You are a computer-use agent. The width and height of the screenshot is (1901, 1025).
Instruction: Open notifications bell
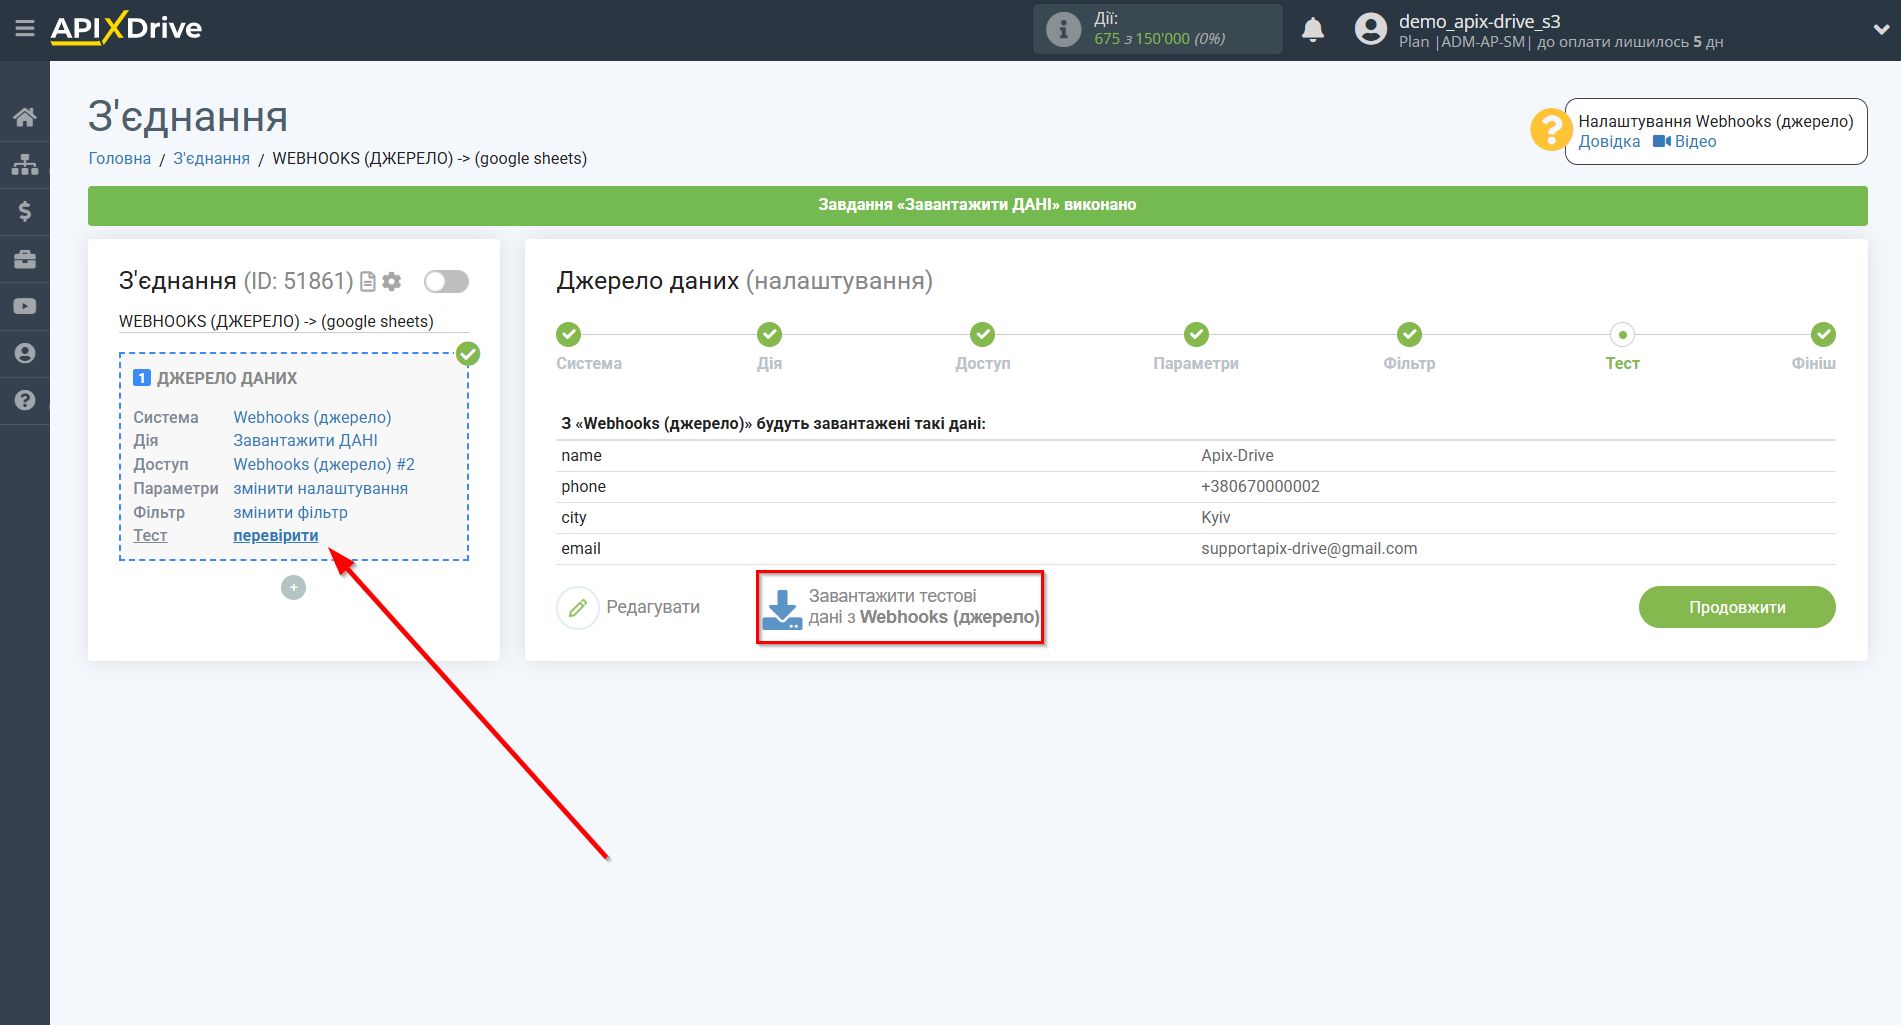click(1313, 29)
